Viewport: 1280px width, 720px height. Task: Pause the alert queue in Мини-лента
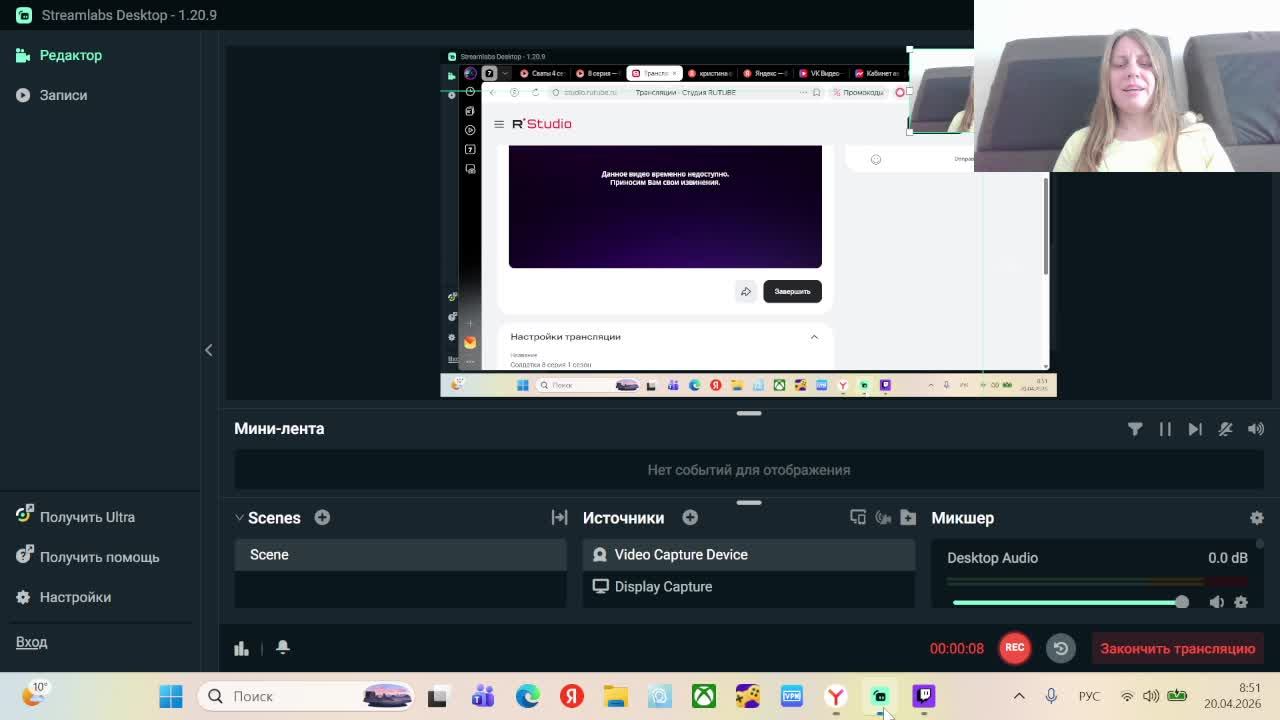coord(1165,429)
